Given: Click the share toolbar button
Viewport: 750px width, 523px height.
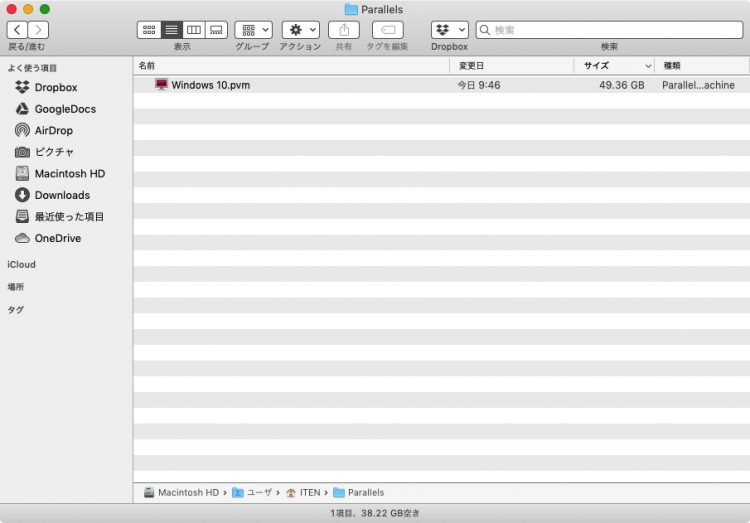Looking at the screenshot, I should click(344, 30).
